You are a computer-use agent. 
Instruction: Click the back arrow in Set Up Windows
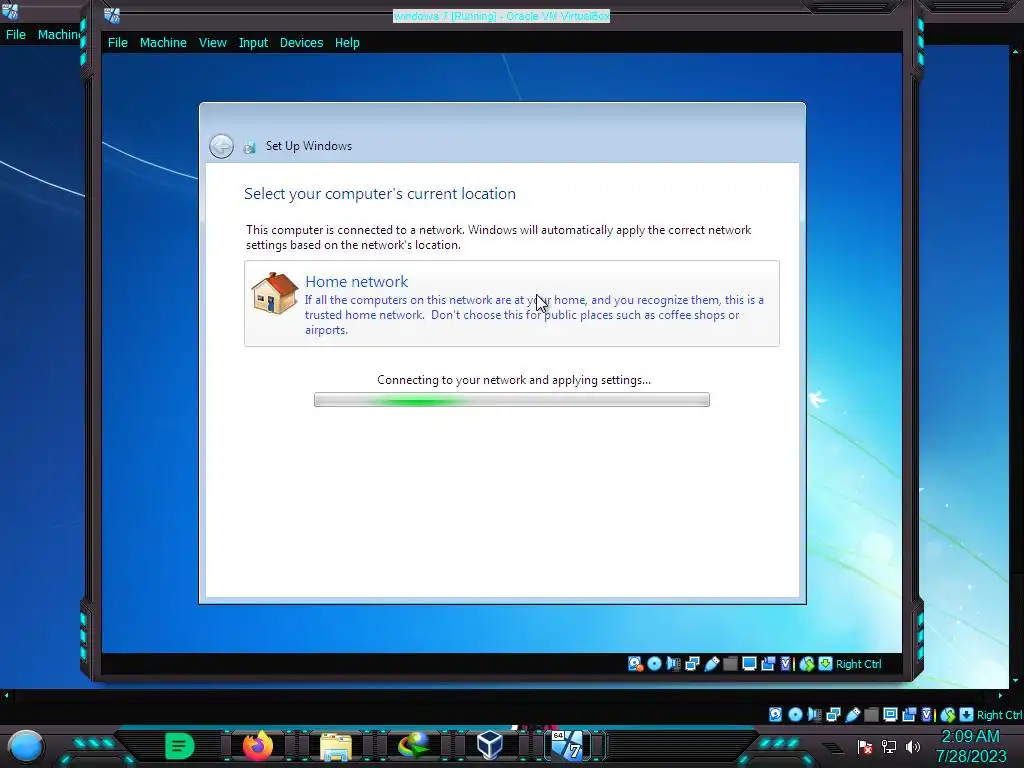(221, 146)
